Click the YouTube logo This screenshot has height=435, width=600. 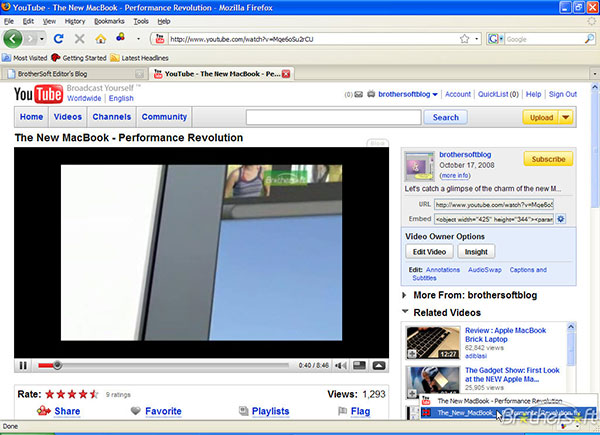tap(38, 94)
